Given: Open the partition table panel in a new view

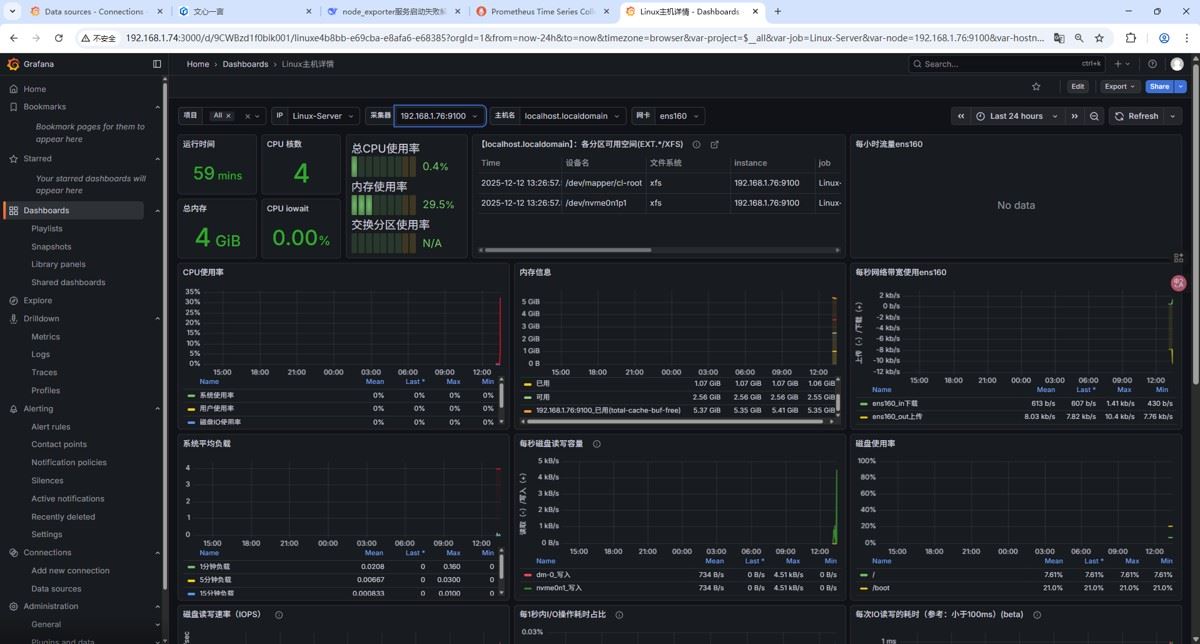Looking at the screenshot, I should (714, 144).
